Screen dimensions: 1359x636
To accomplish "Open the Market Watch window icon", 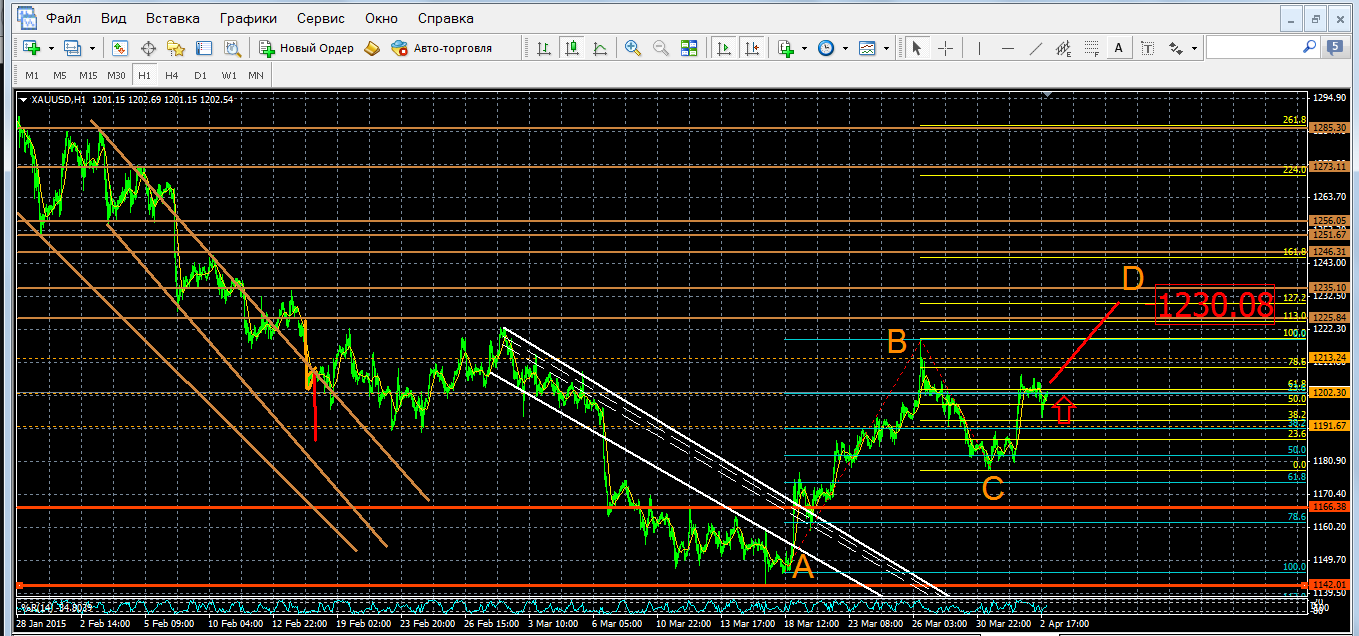I will 120,48.
